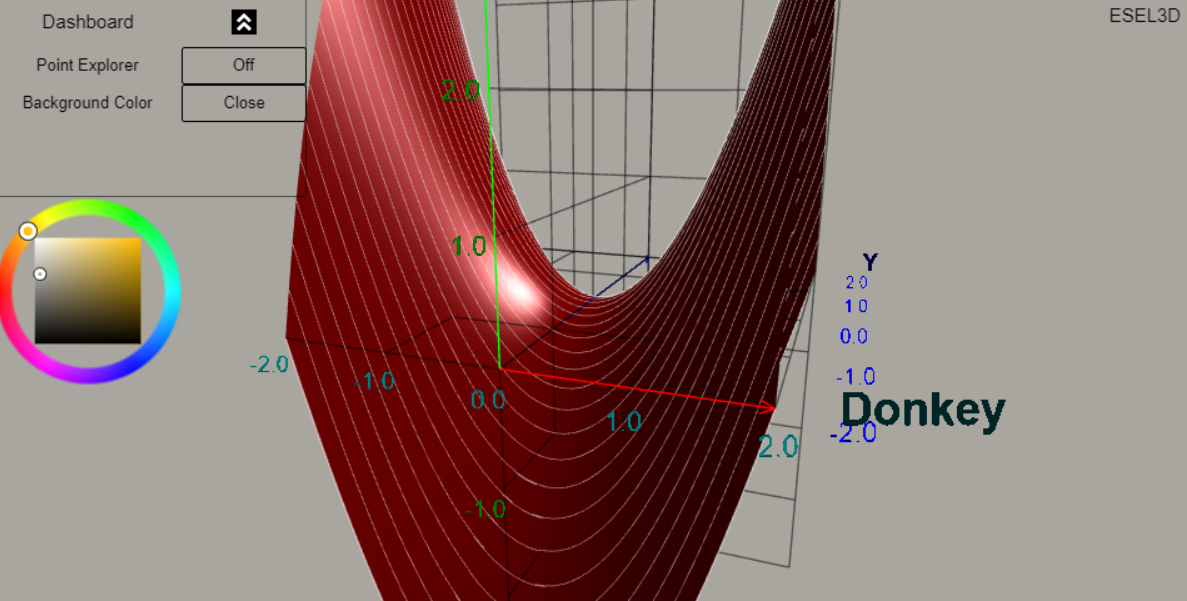The image size is (1187, 601).
Task: Click the Donkey text label
Action: pyautogui.click(x=923, y=410)
